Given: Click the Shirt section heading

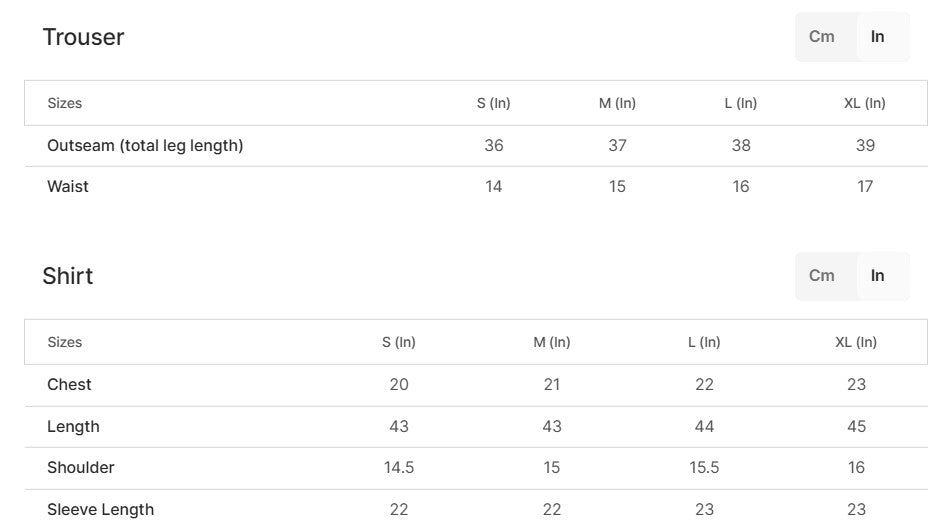Looking at the screenshot, I should (x=68, y=276).
